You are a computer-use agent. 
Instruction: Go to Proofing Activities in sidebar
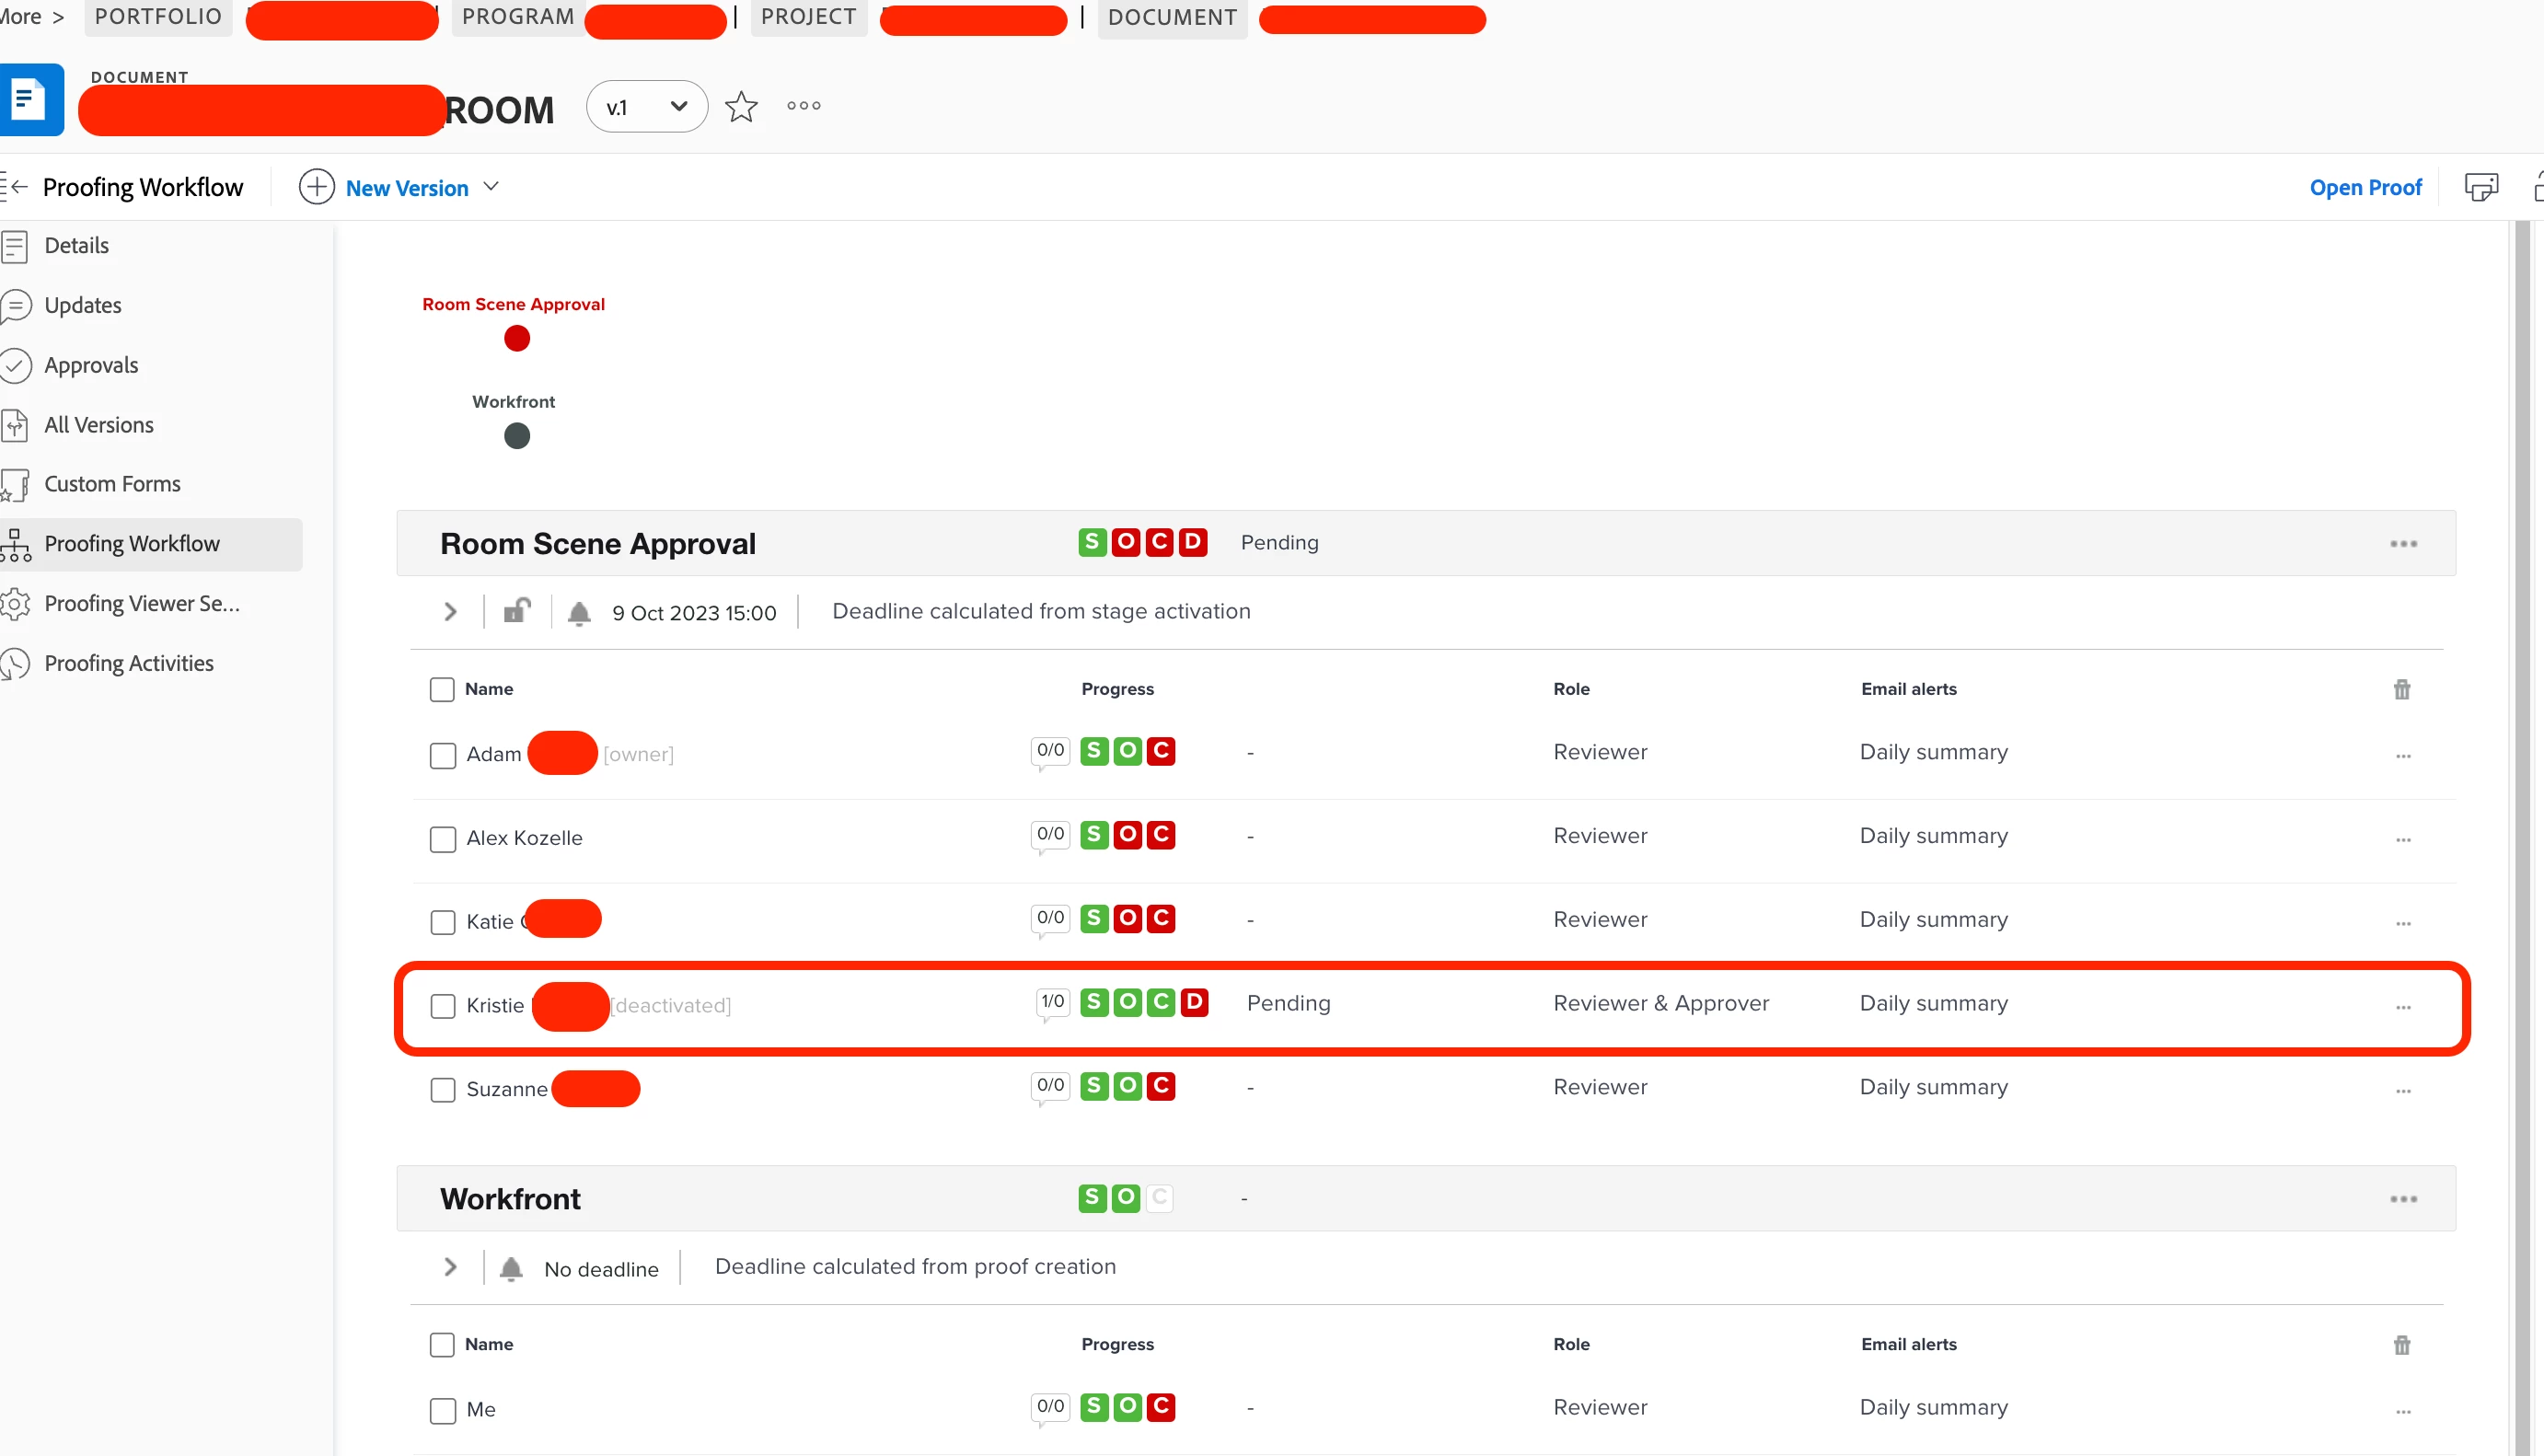pos(128,663)
